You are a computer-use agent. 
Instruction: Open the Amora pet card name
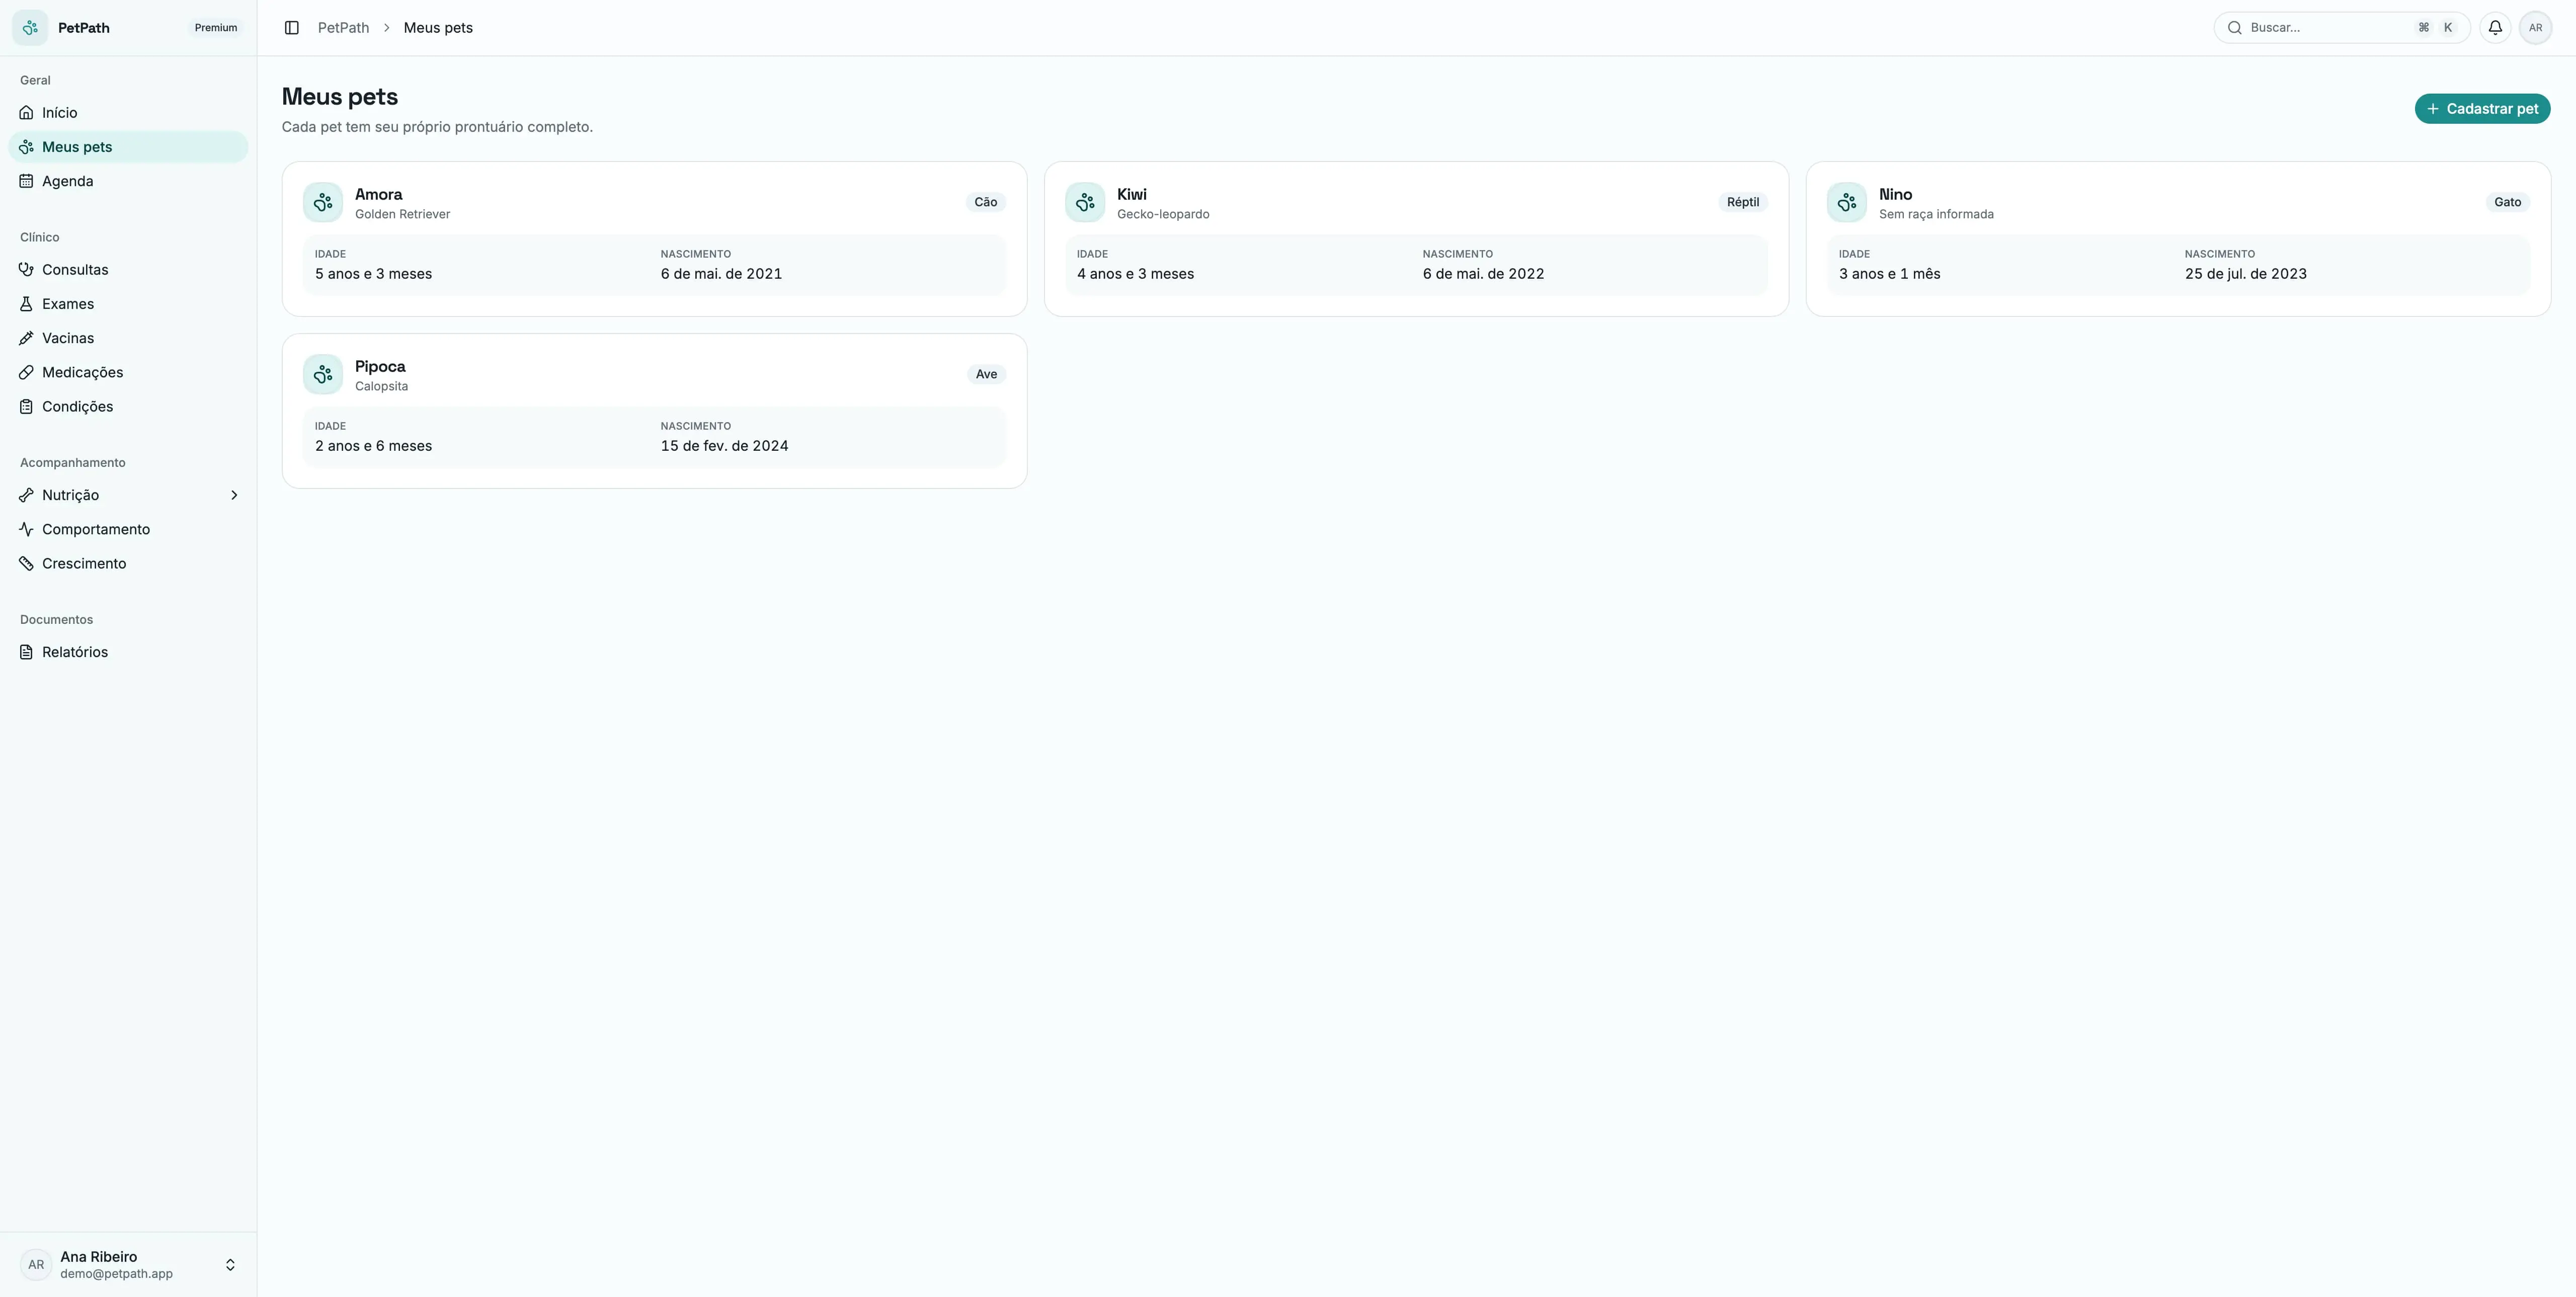pyautogui.click(x=378, y=194)
